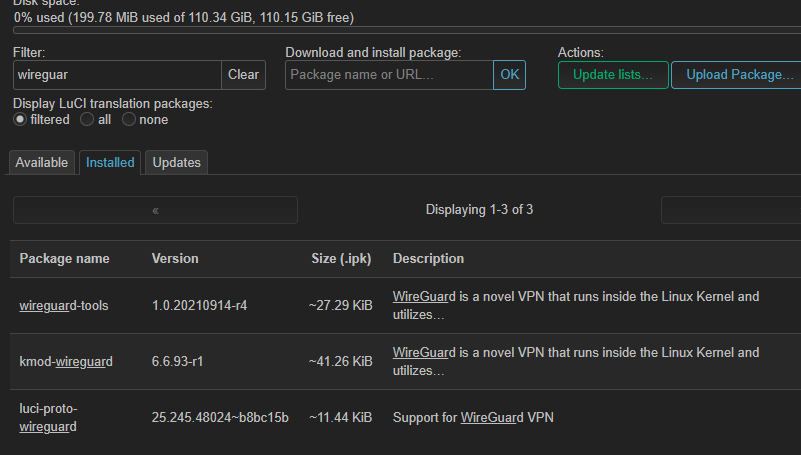
Task: Click Support for WireGuard VPN description
Action: 473,418
